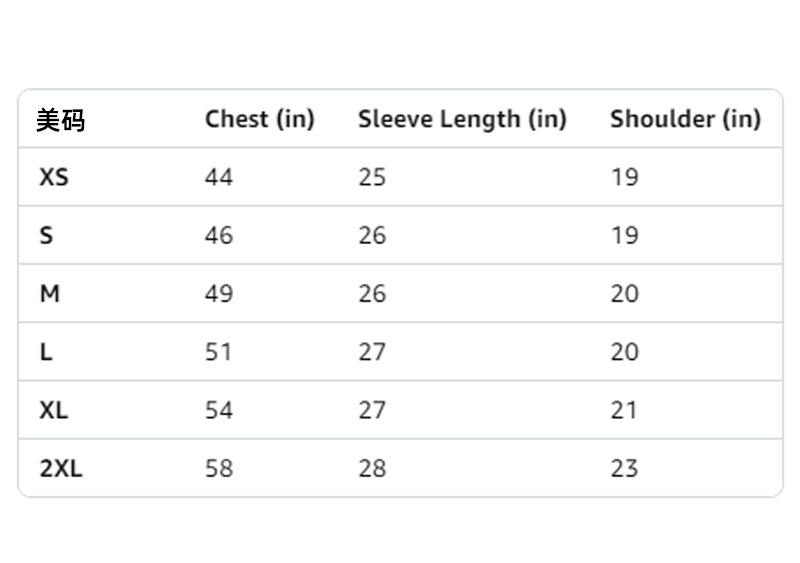Click chest value 46 in S row
Image resolution: width=800 pixels, height=563 pixels.
point(219,236)
